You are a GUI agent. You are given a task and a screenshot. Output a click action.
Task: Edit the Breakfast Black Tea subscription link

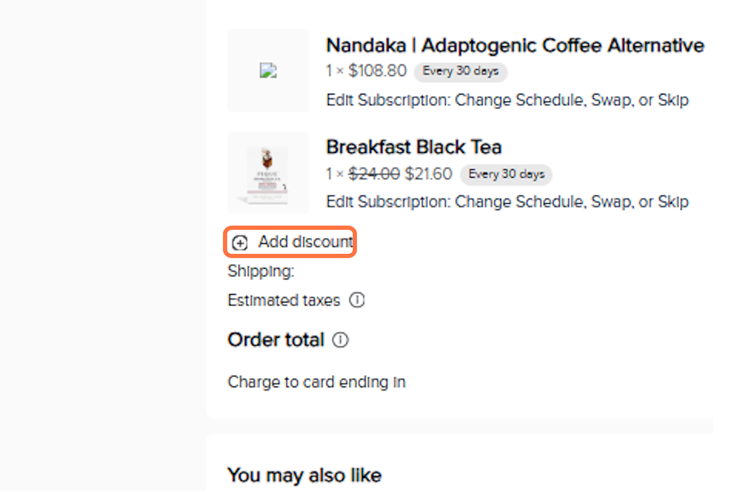507,202
